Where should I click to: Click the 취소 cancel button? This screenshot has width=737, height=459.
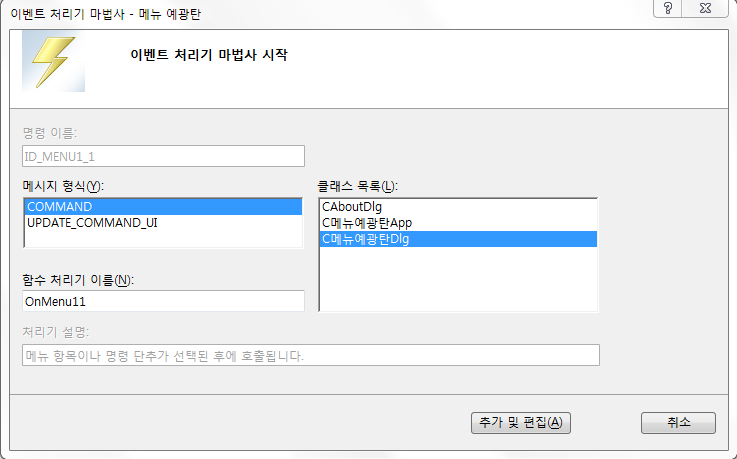point(678,422)
